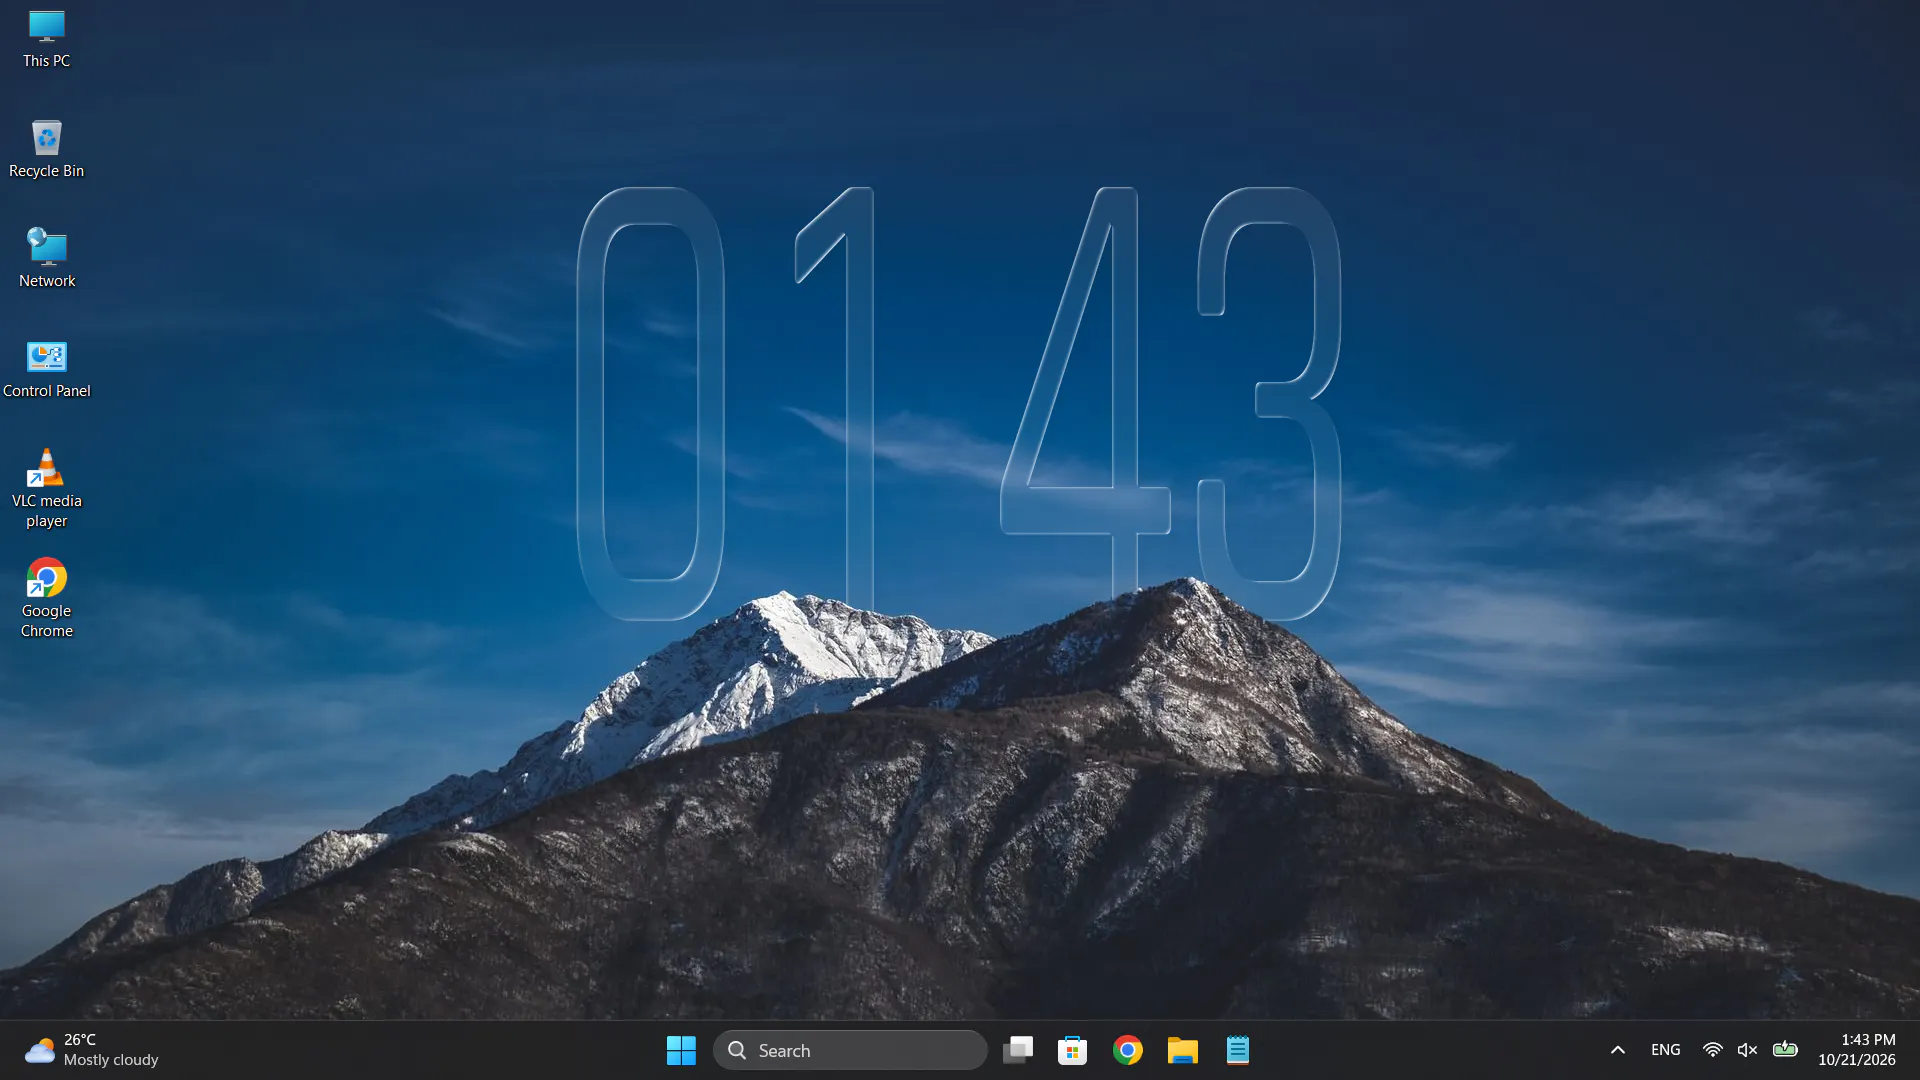Screen dimensions: 1920x1080
Task: Select the Google Chrome desktop shortcut
Action: click(x=46, y=600)
